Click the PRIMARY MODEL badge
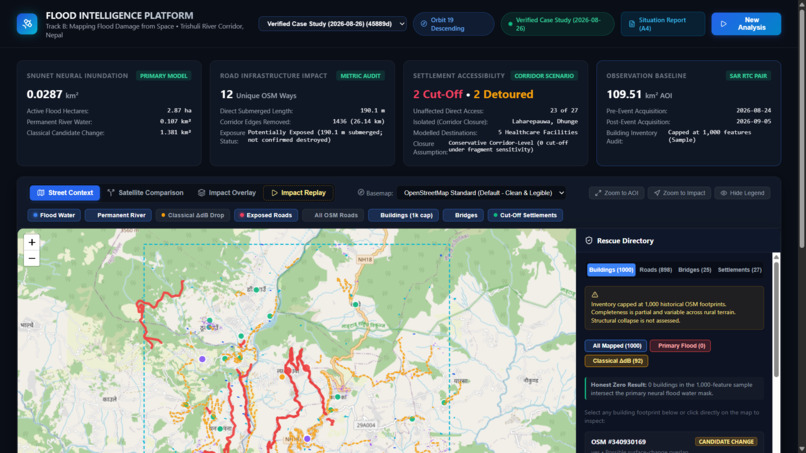Viewport: 806px width, 453px height. (163, 76)
